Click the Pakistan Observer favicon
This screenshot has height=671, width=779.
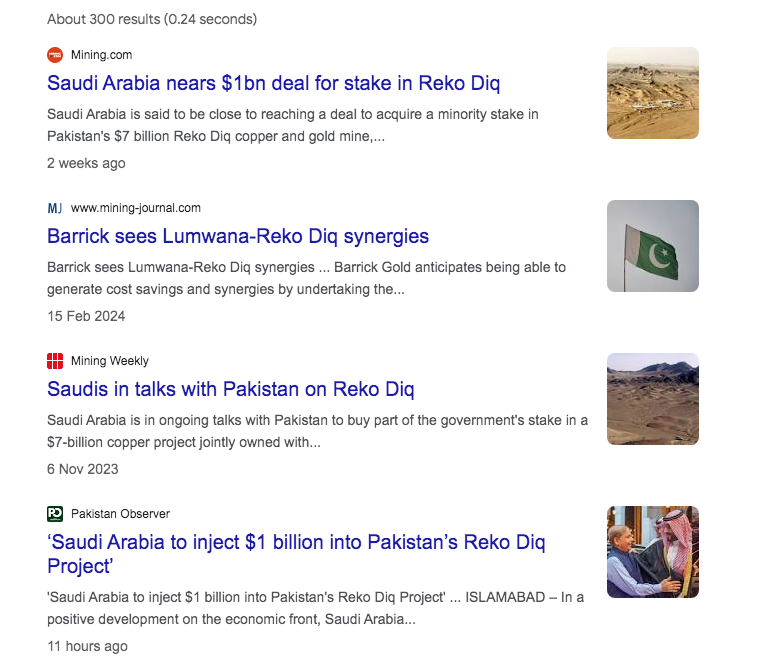click(x=55, y=514)
